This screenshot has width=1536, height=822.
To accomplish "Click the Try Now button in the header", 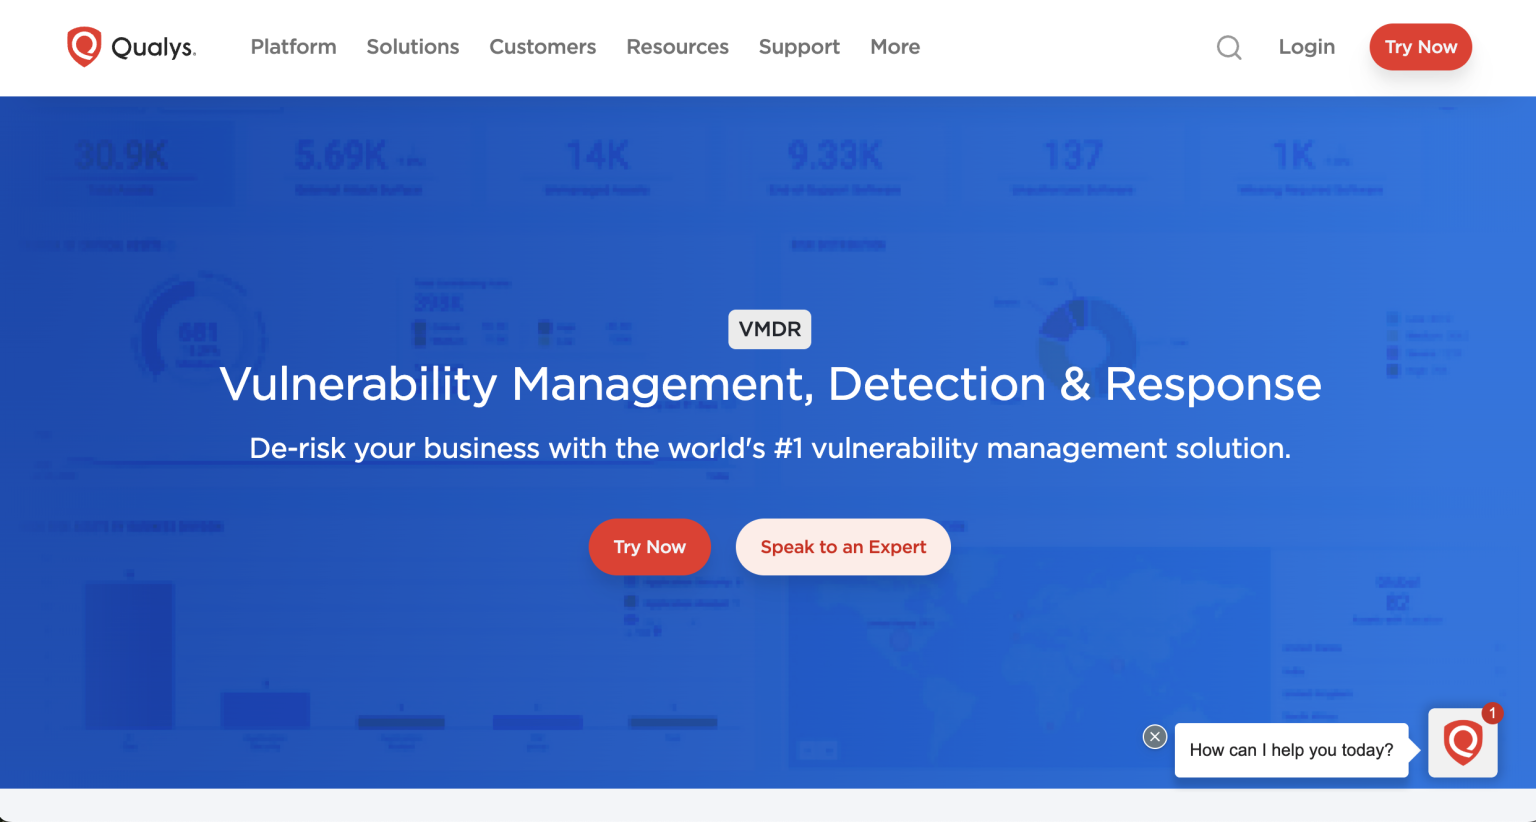I will (1420, 46).
